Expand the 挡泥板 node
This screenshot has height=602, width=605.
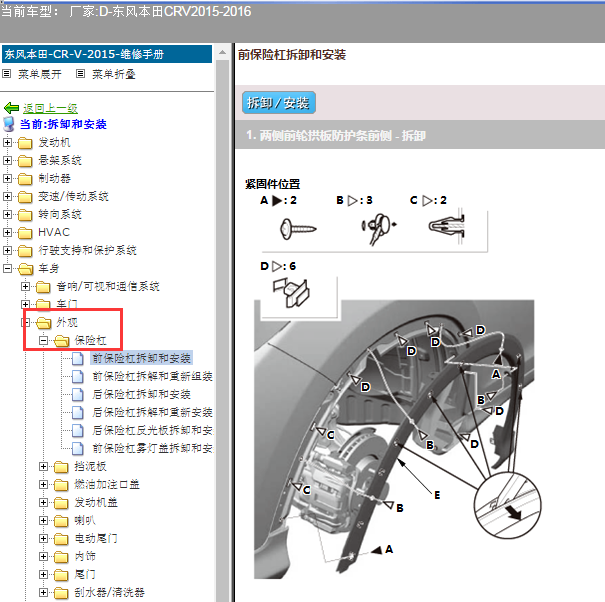pyautogui.click(x=43, y=467)
